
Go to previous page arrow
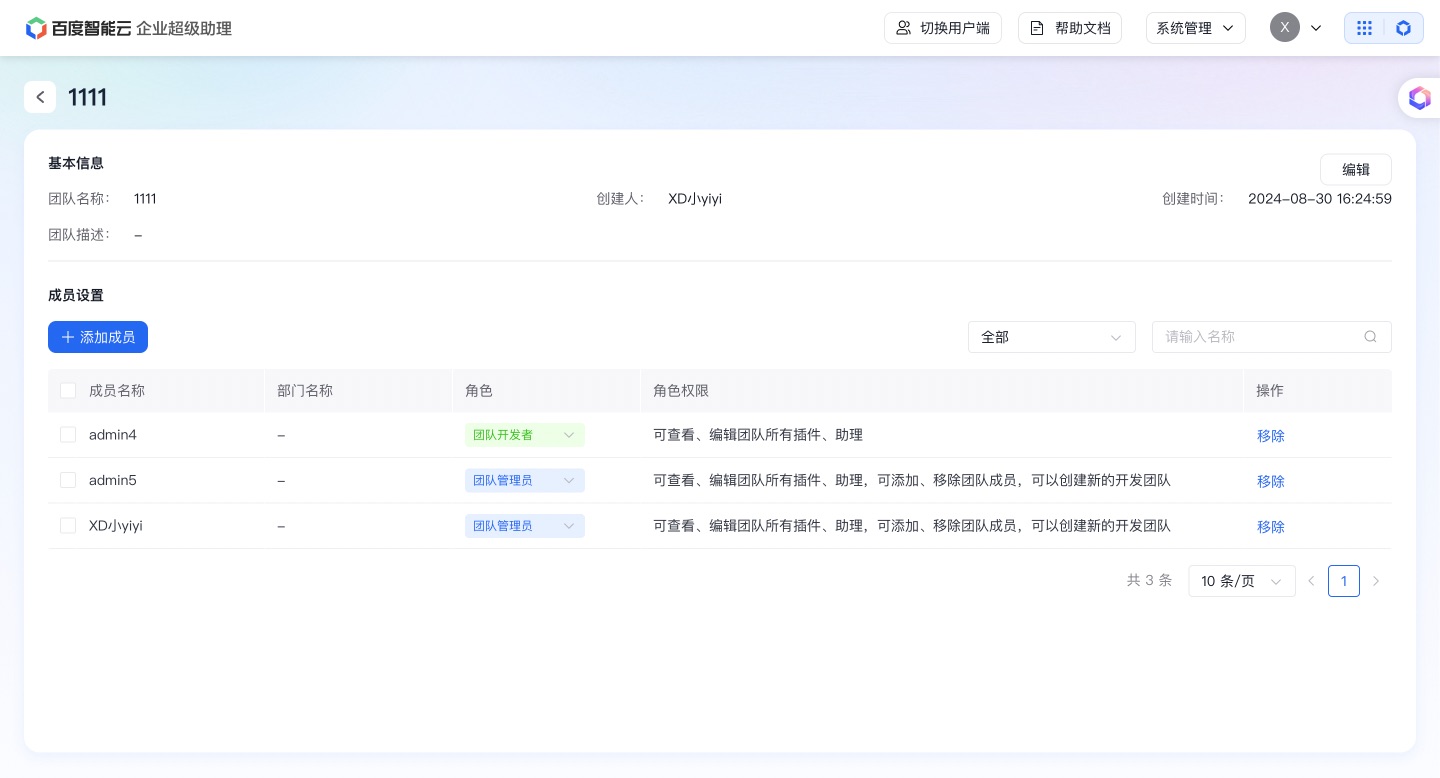[x=1311, y=581]
